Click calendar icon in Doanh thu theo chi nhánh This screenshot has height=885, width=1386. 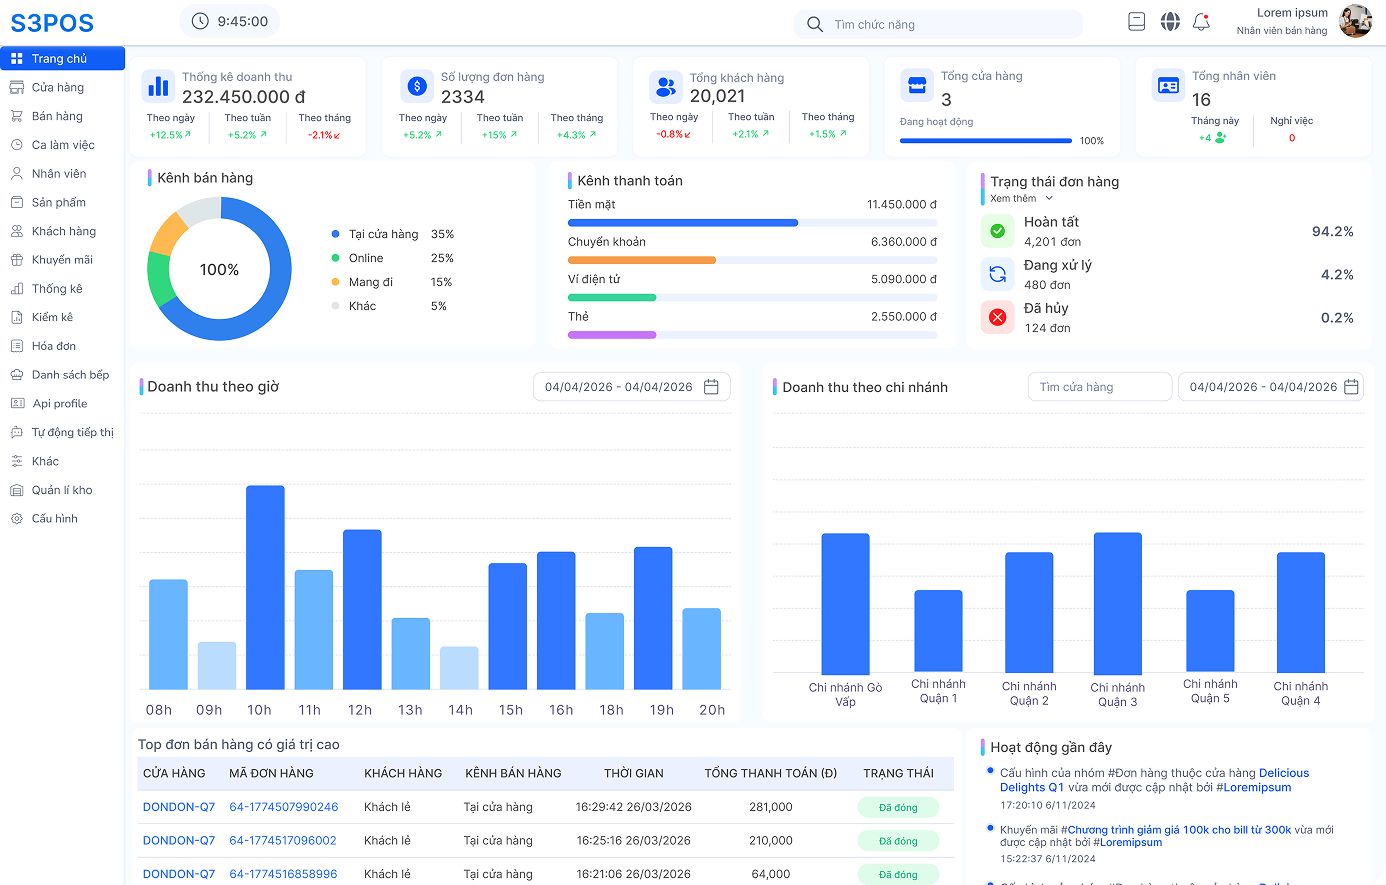tap(1351, 387)
